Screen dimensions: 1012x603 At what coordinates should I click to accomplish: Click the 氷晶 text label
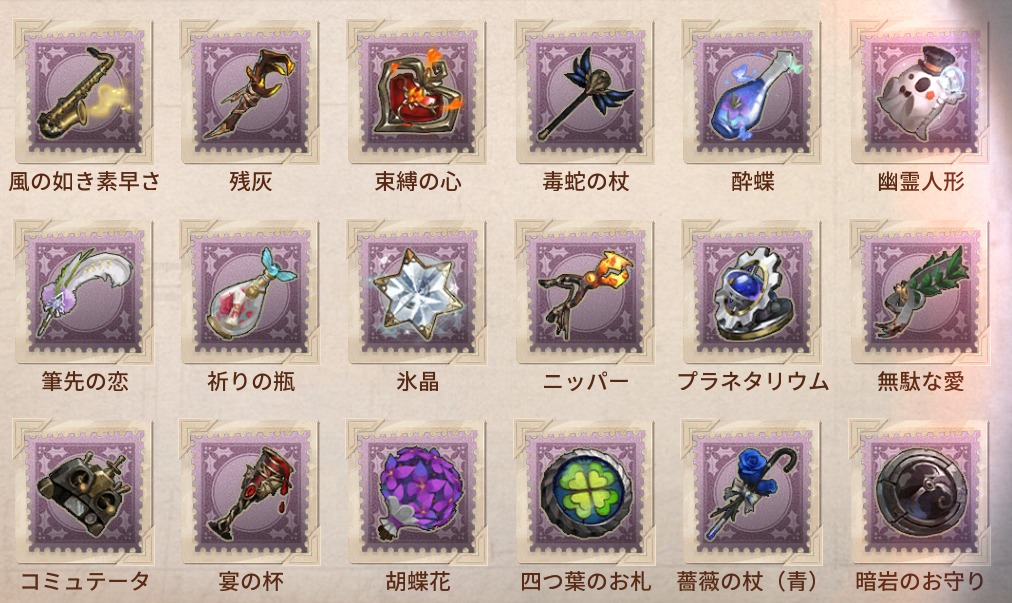418,382
